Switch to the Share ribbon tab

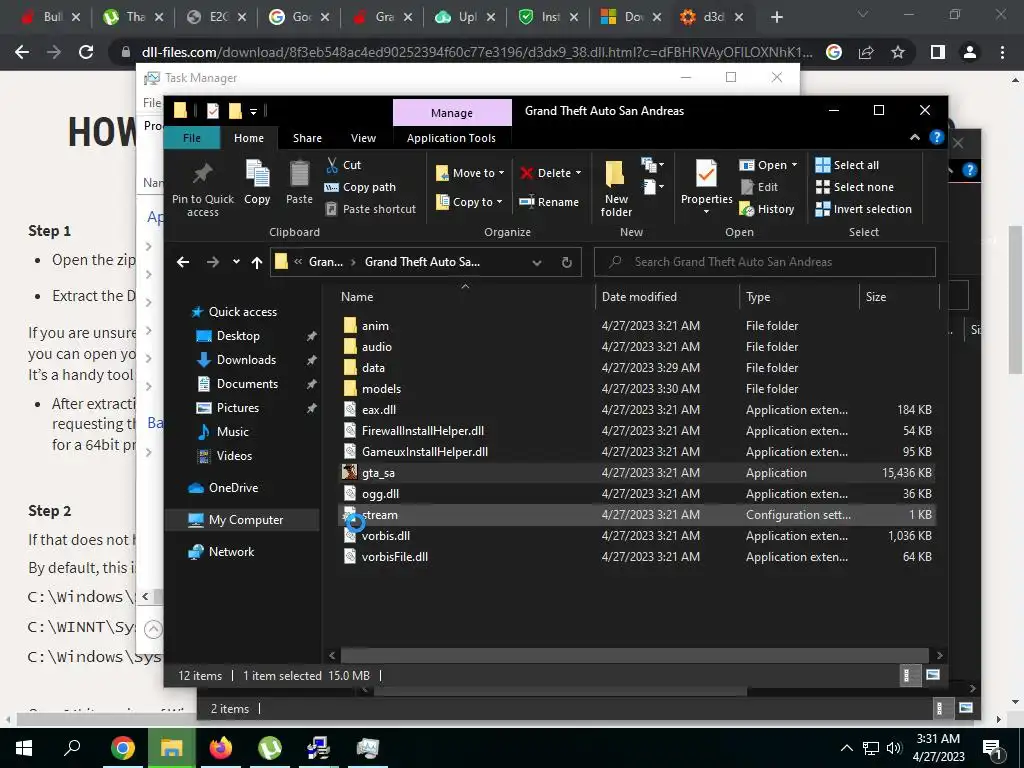(x=307, y=138)
